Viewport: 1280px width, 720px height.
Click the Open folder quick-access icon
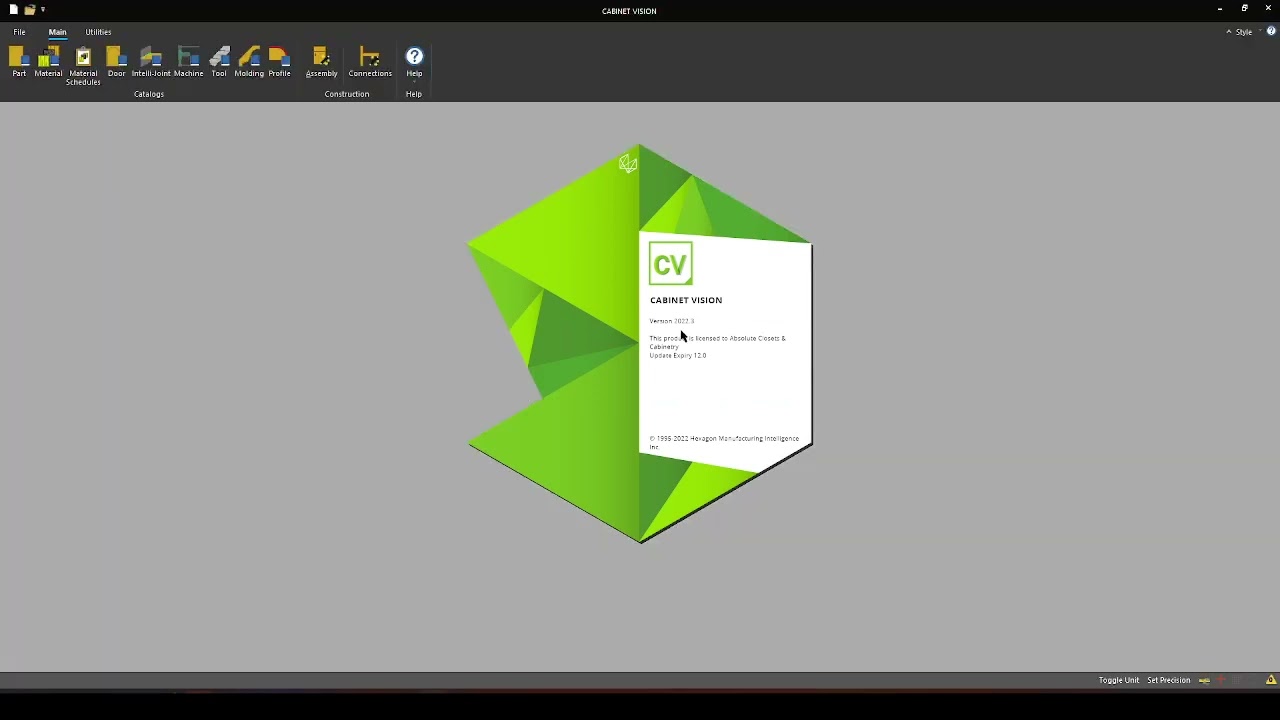pyautogui.click(x=30, y=9)
